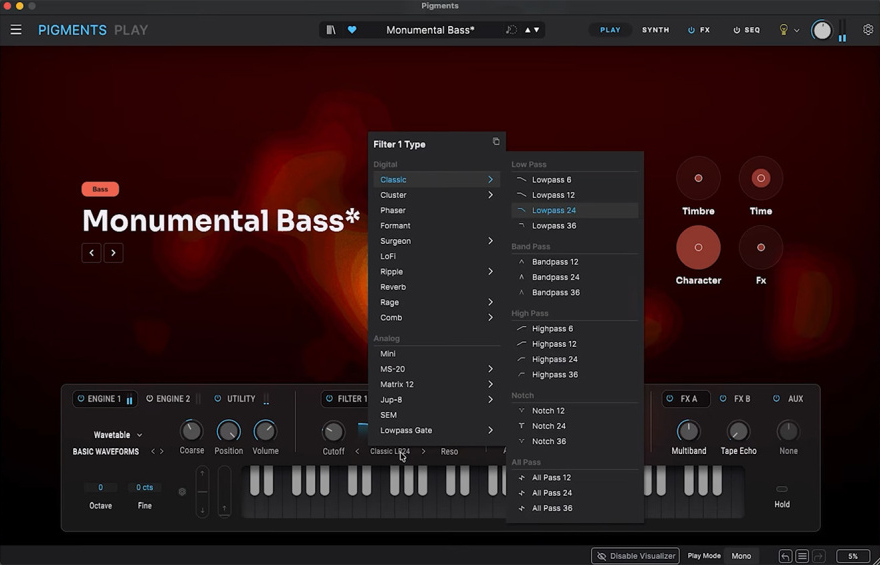Toggle FX A power button

[x=670, y=398]
